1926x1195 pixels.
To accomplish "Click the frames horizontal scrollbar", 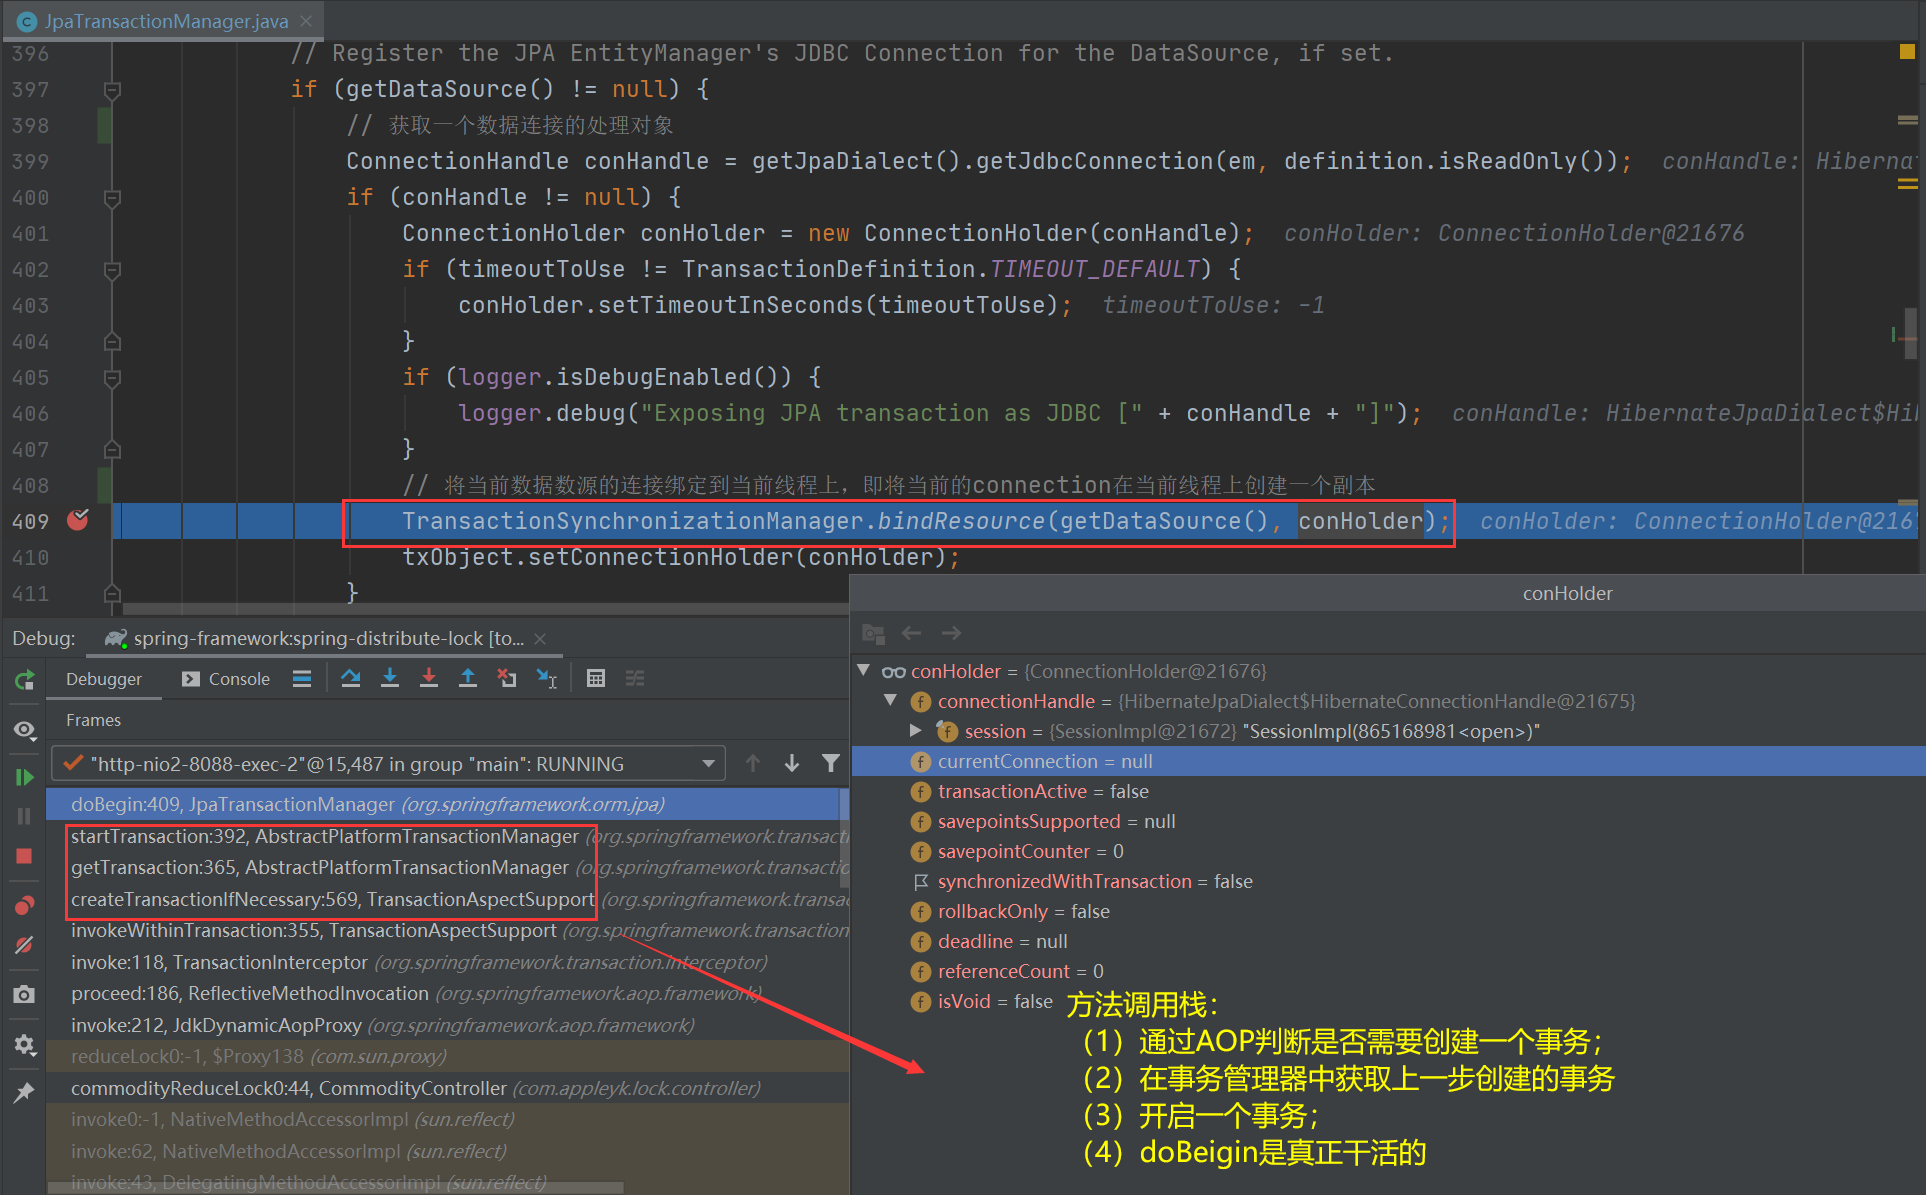I will pos(335,1187).
